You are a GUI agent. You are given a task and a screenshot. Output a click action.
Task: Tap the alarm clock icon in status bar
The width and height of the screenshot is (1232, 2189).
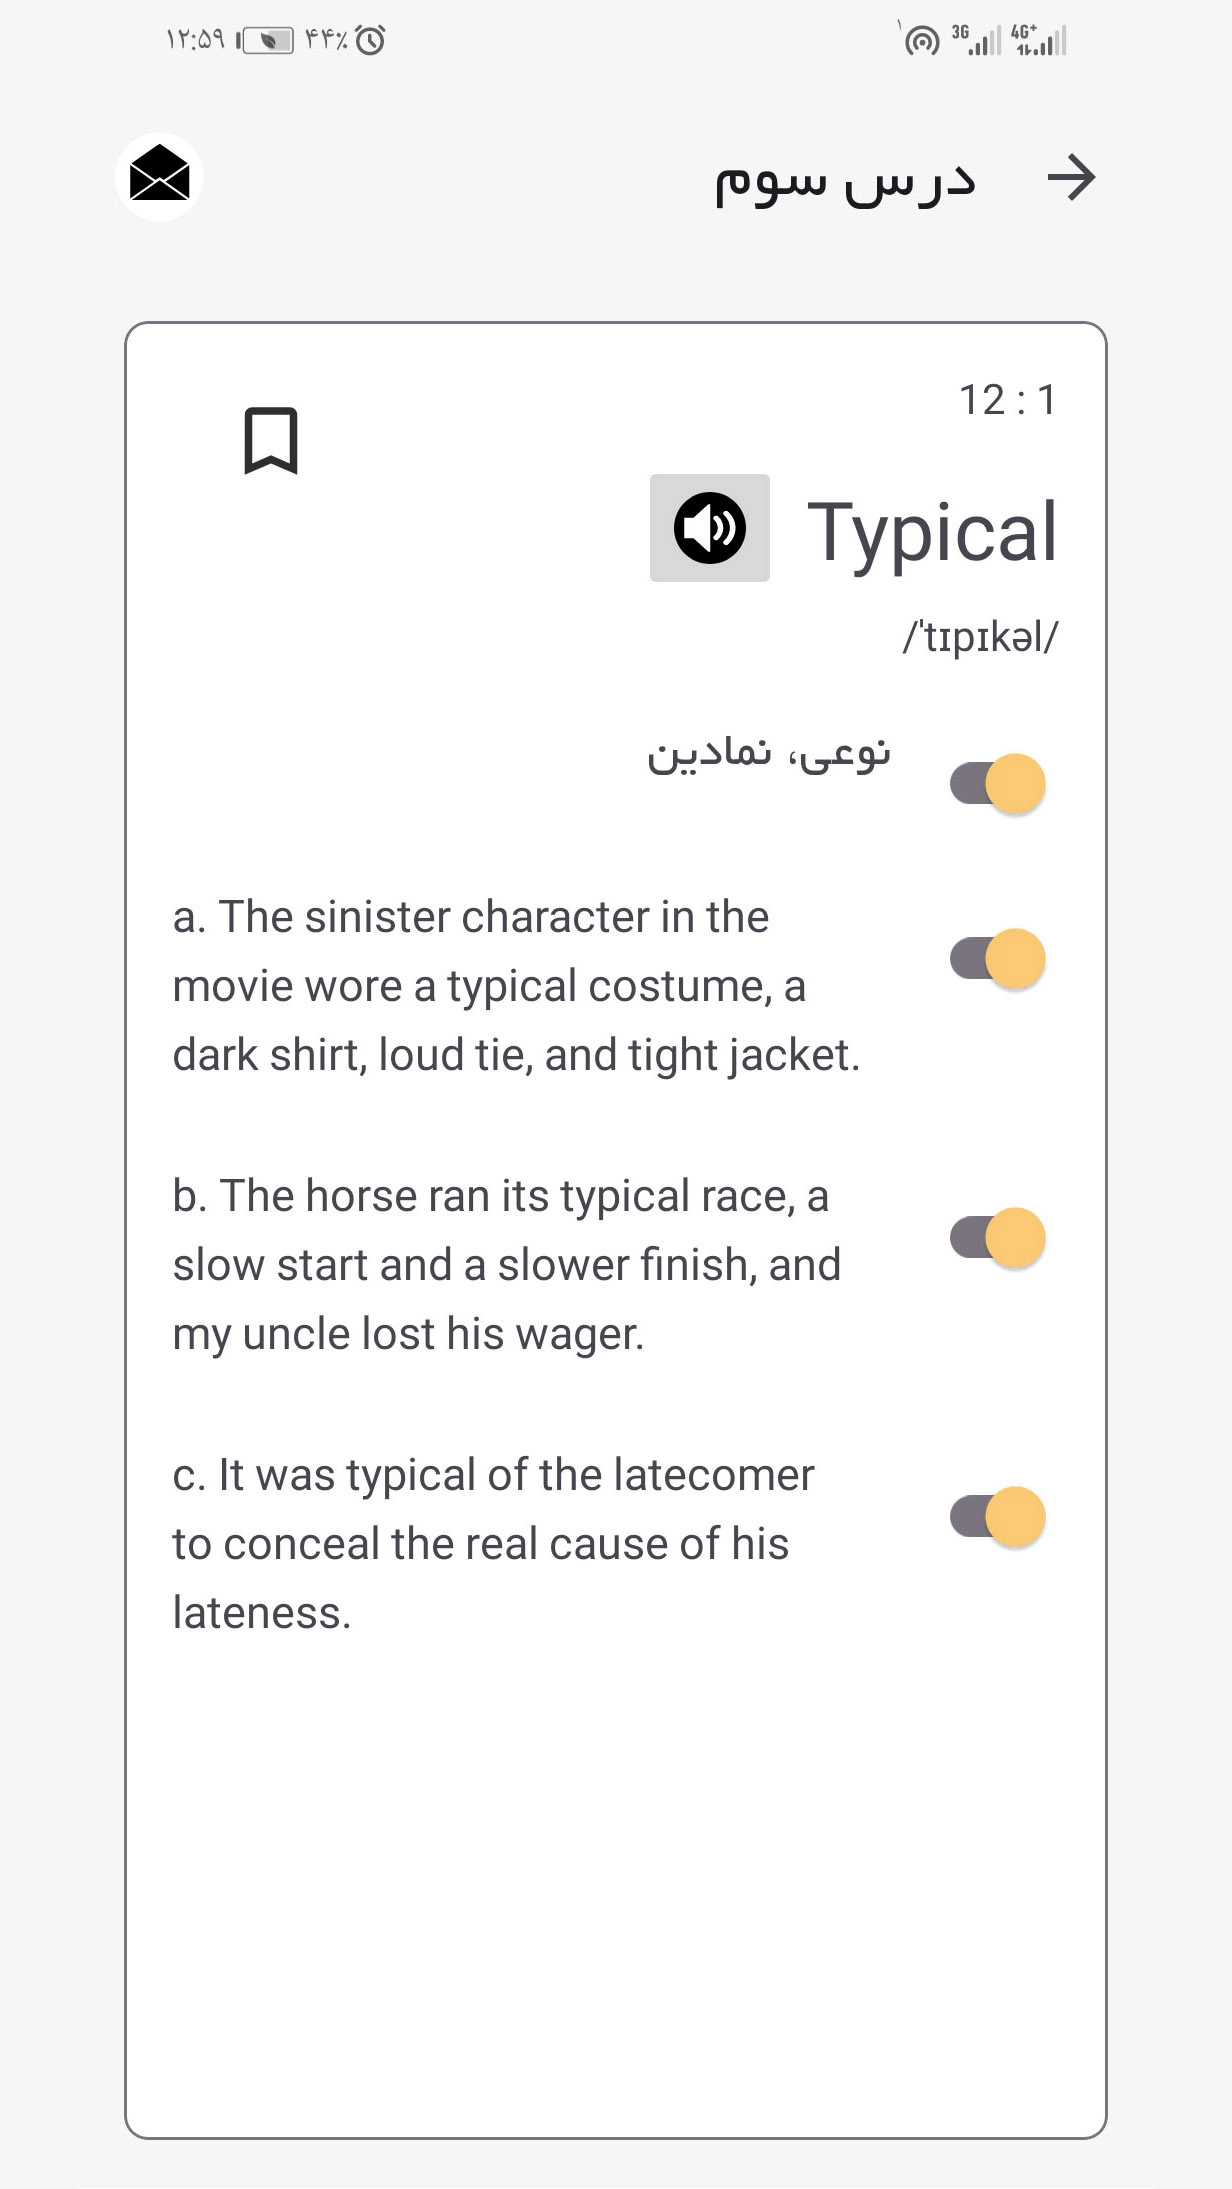click(370, 40)
